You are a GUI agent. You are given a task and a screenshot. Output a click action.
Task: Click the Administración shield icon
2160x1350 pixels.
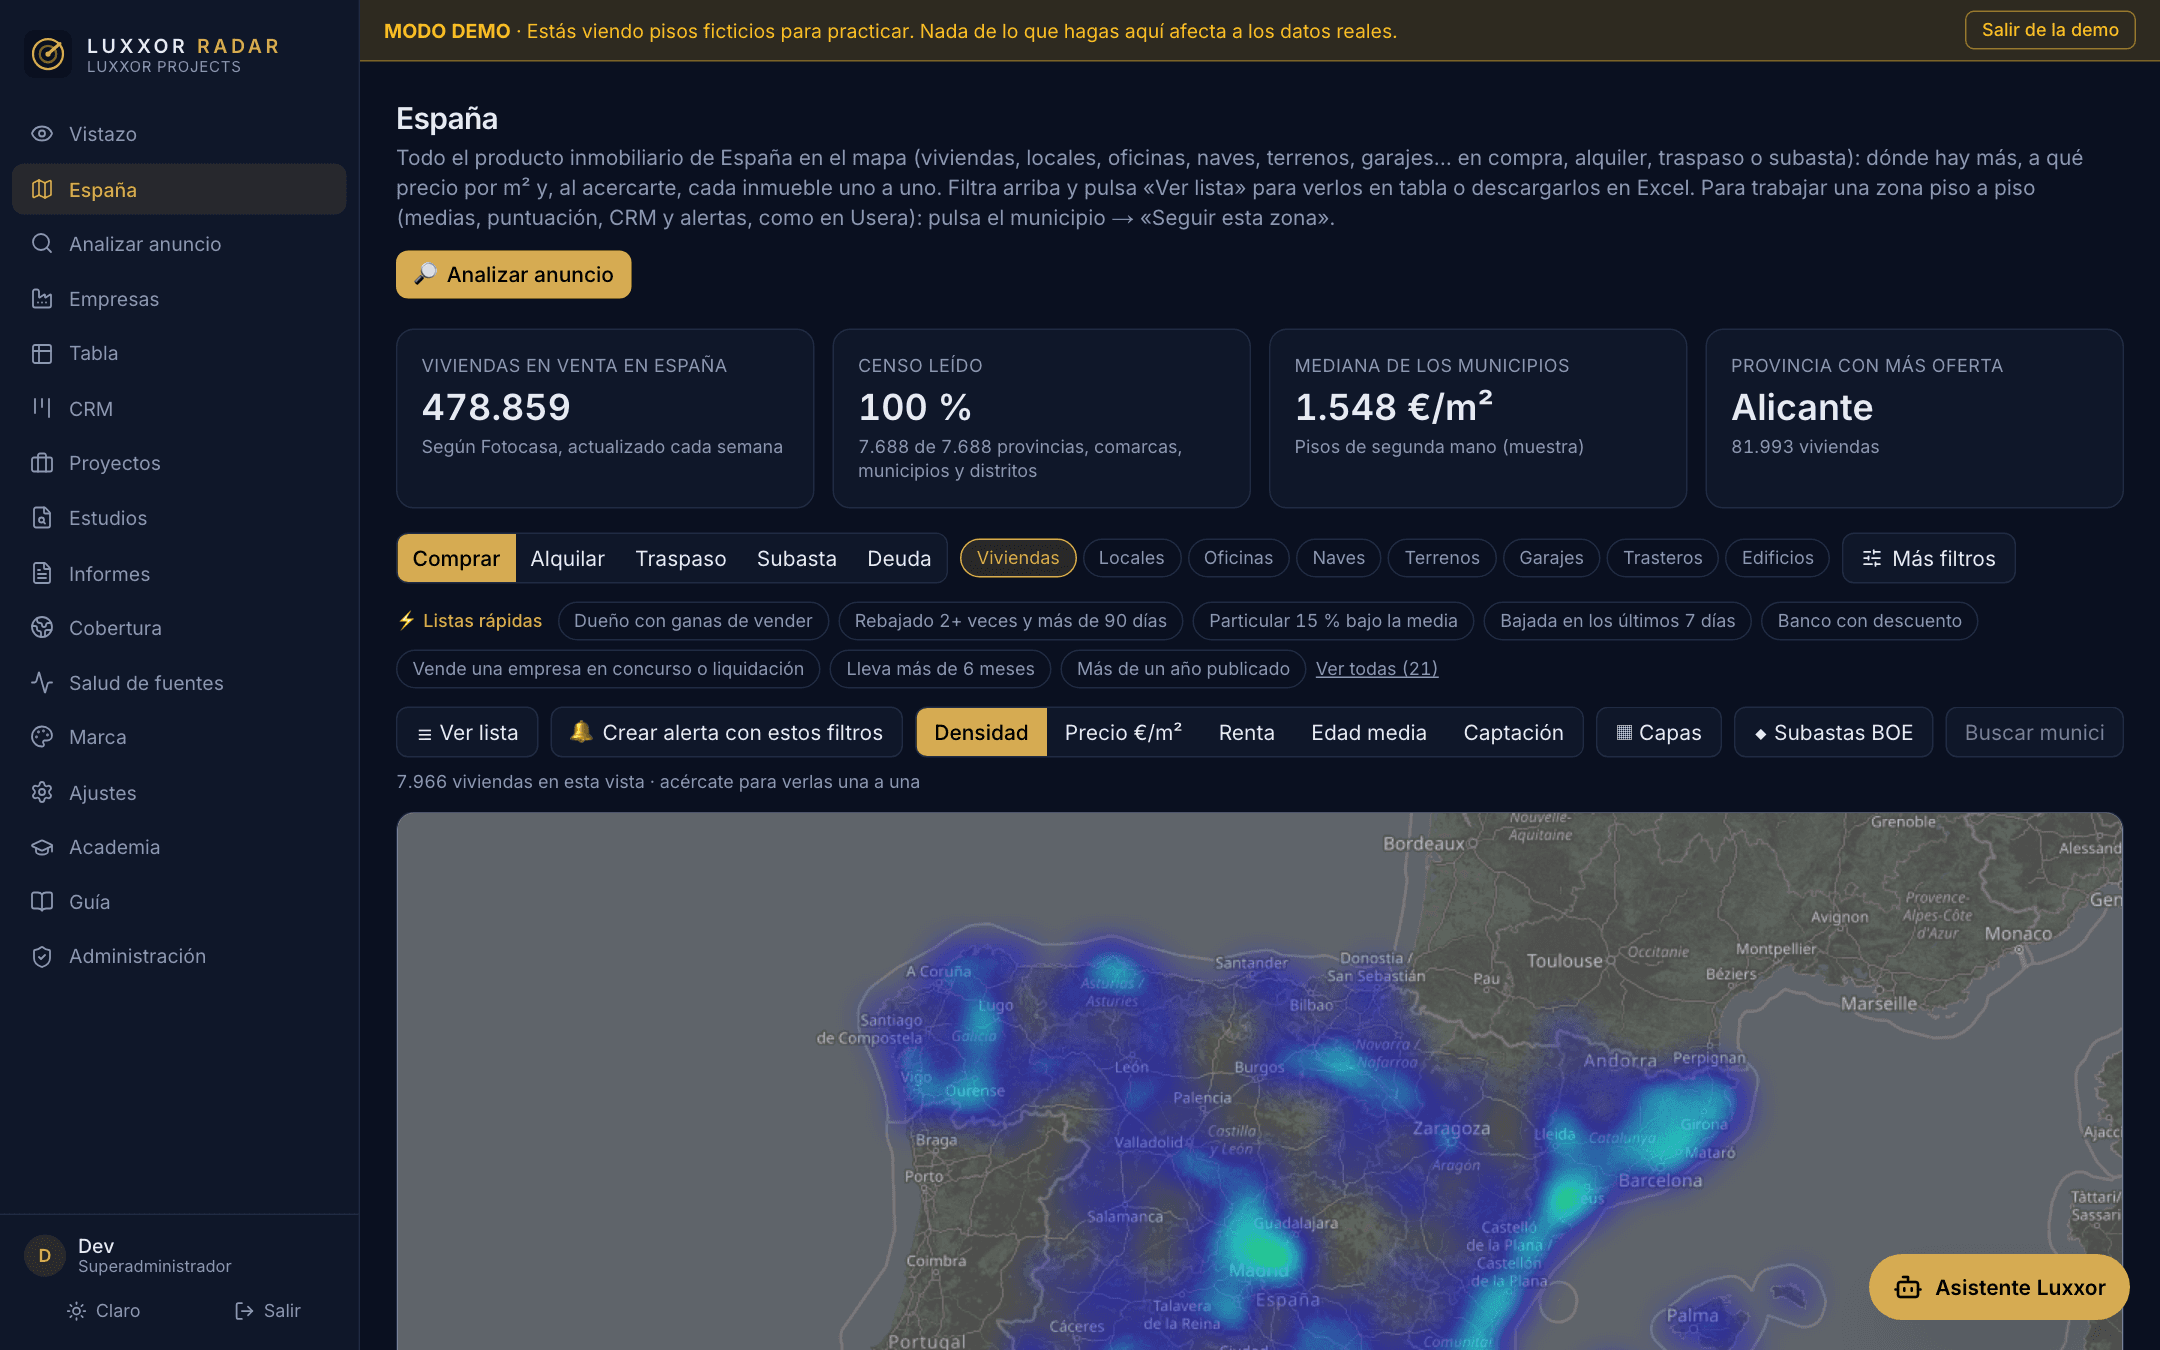pyautogui.click(x=42, y=956)
